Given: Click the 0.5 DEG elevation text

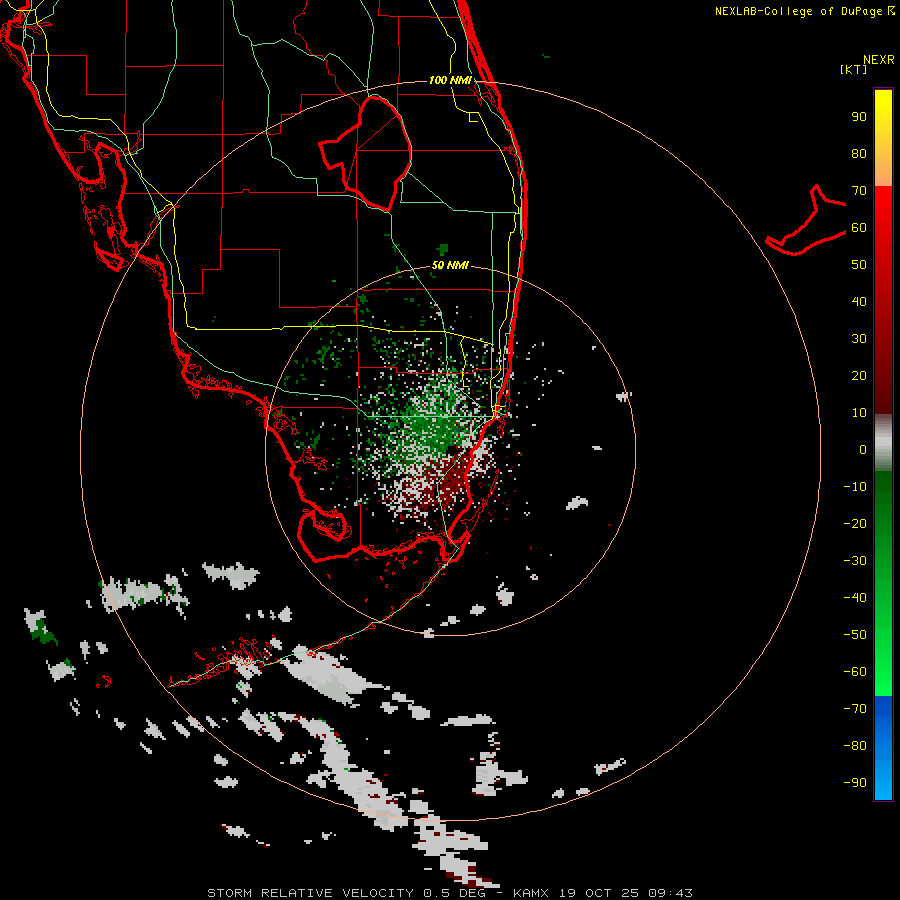Looking at the screenshot, I should [455, 893].
